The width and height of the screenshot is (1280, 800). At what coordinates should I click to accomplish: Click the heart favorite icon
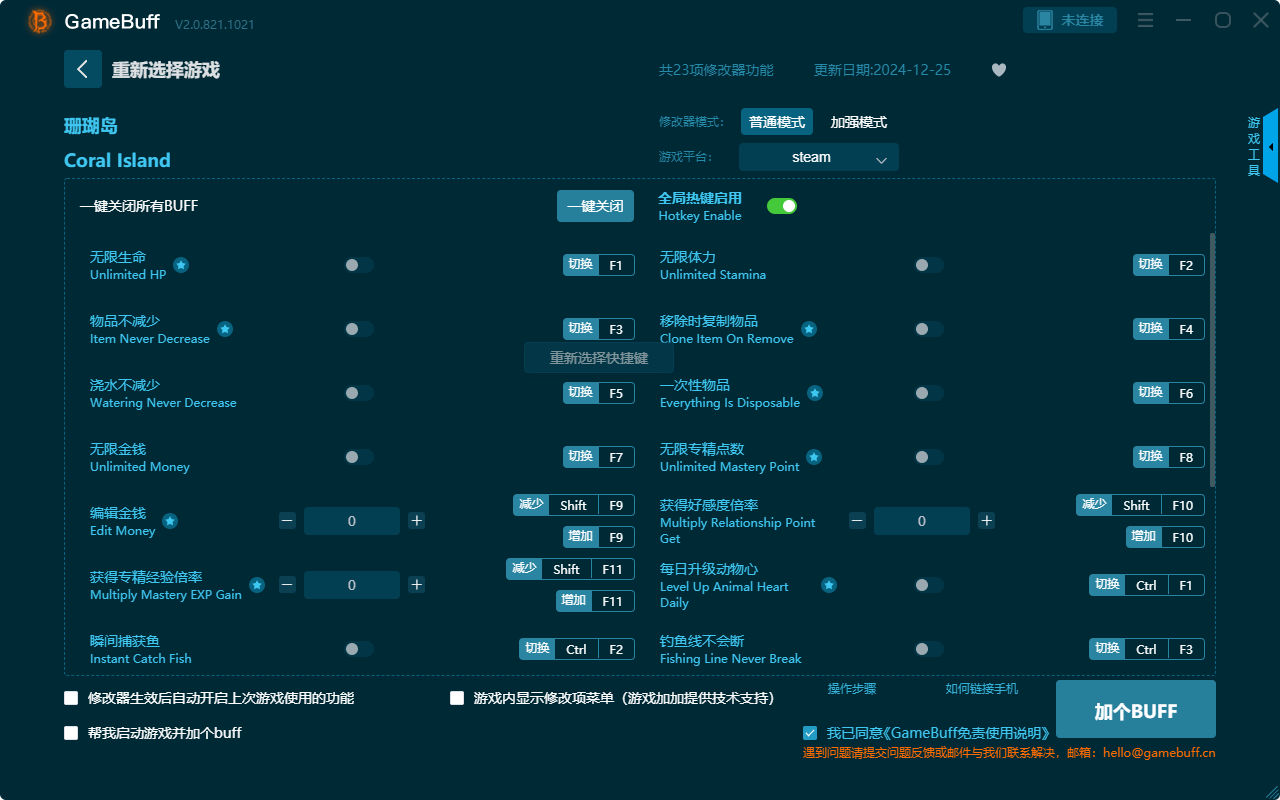pos(998,70)
